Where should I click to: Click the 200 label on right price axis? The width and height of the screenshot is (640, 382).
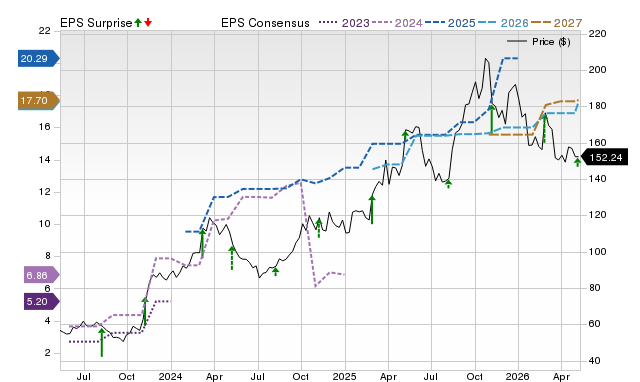click(597, 70)
